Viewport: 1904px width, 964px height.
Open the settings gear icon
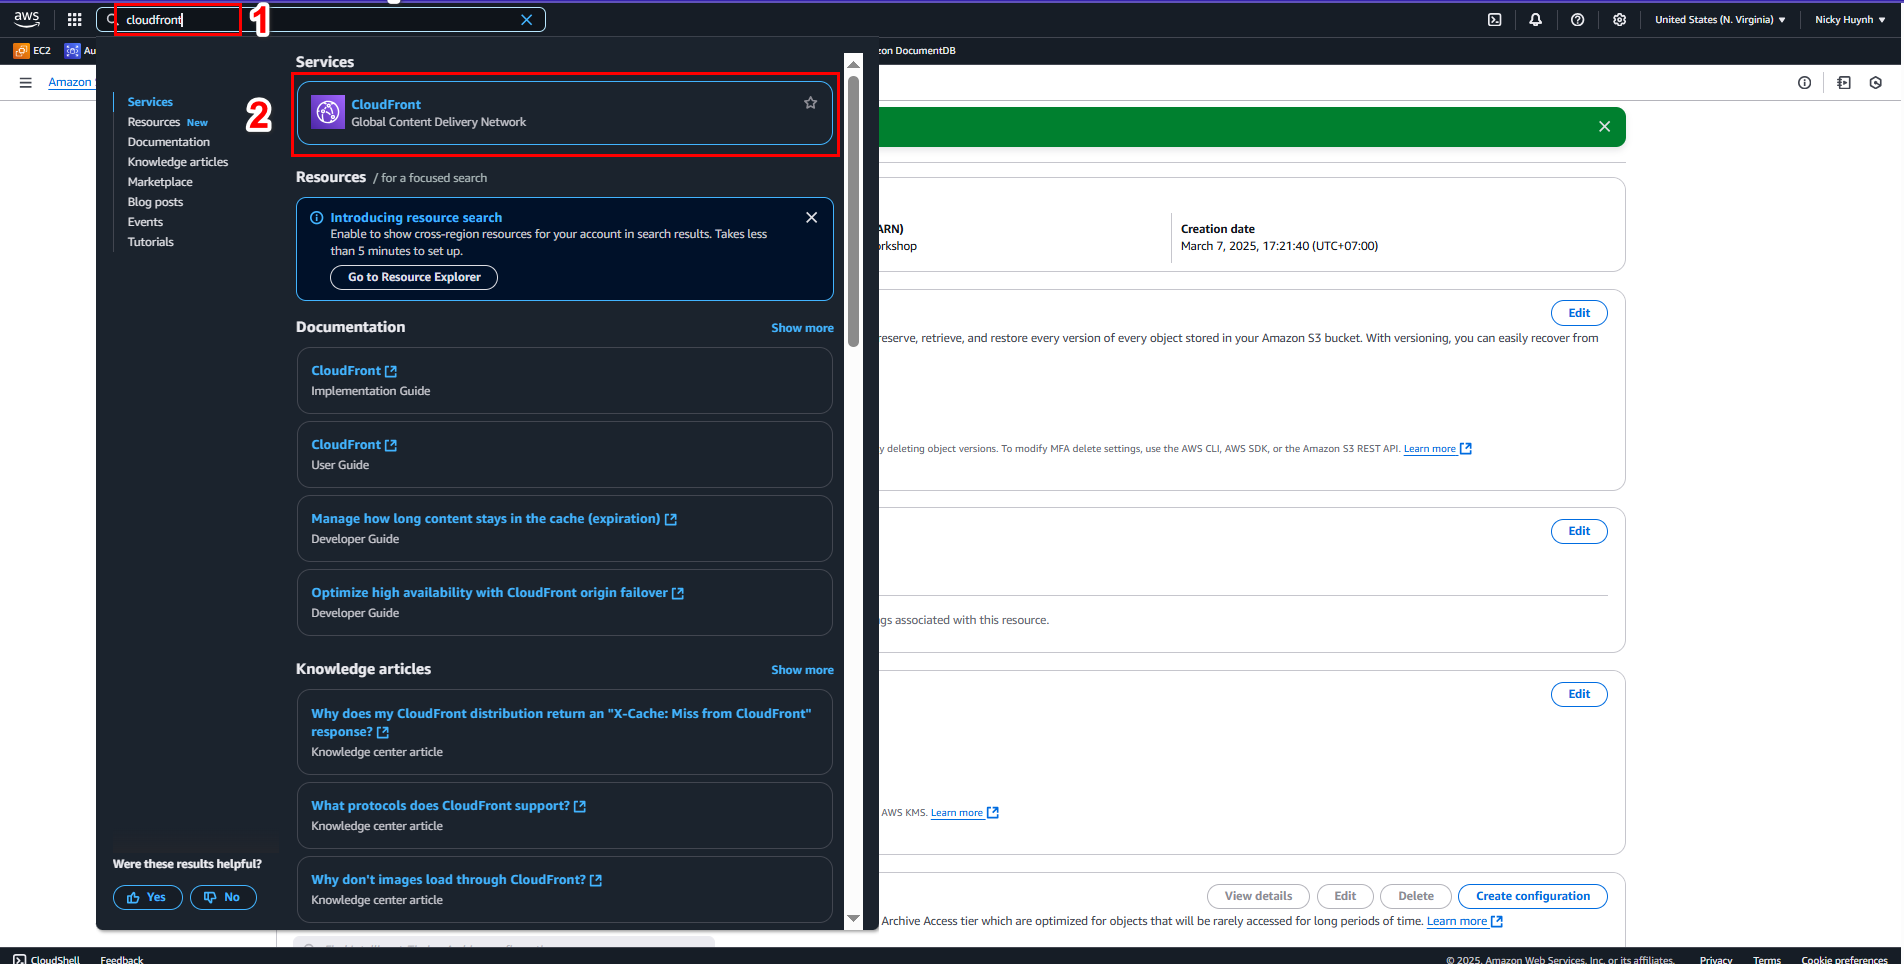[1619, 19]
